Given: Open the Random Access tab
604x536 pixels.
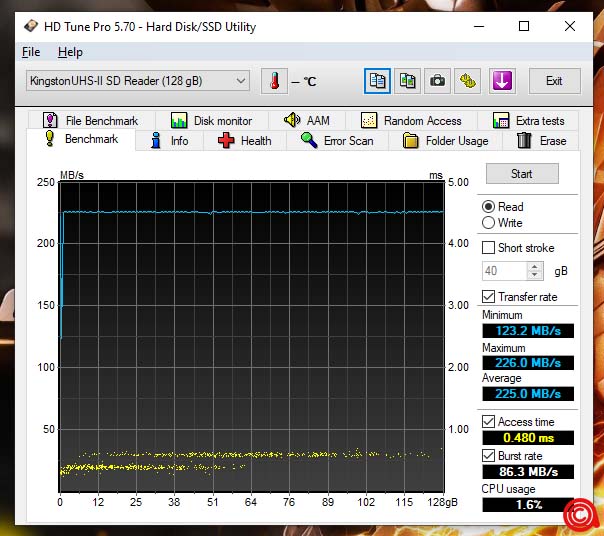Looking at the screenshot, I should [x=410, y=121].
